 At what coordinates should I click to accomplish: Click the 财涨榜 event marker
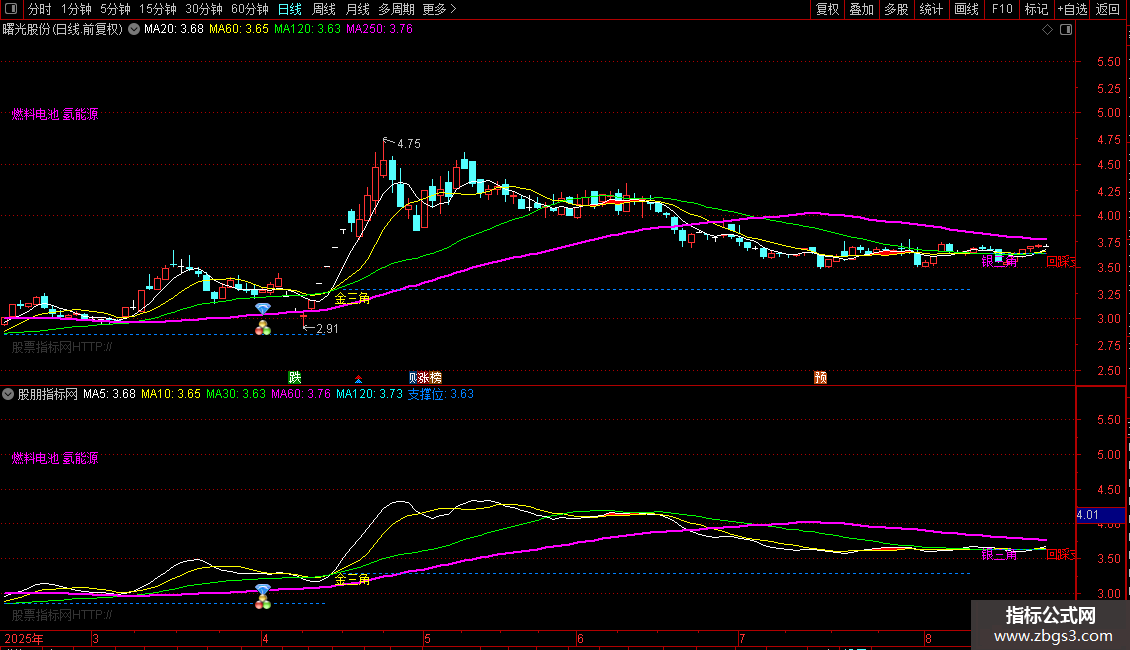coord(425,377)
